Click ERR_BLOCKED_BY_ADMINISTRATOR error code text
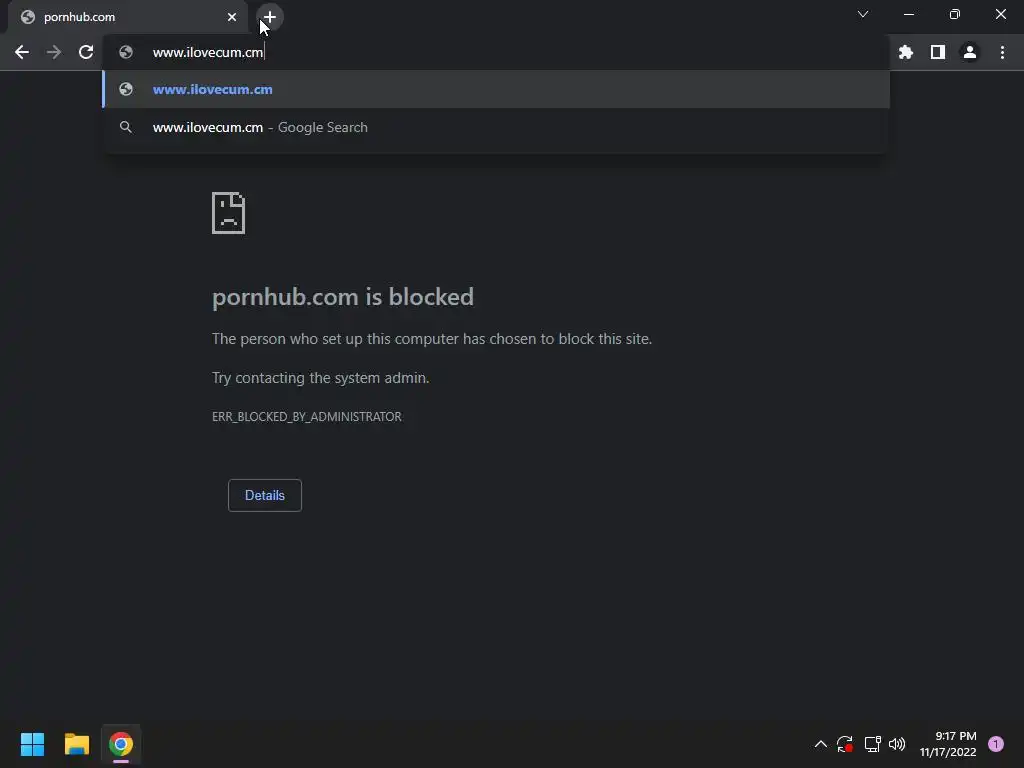Image resolution: width=1024 pixels, height=768 pixels. (307, 417)
